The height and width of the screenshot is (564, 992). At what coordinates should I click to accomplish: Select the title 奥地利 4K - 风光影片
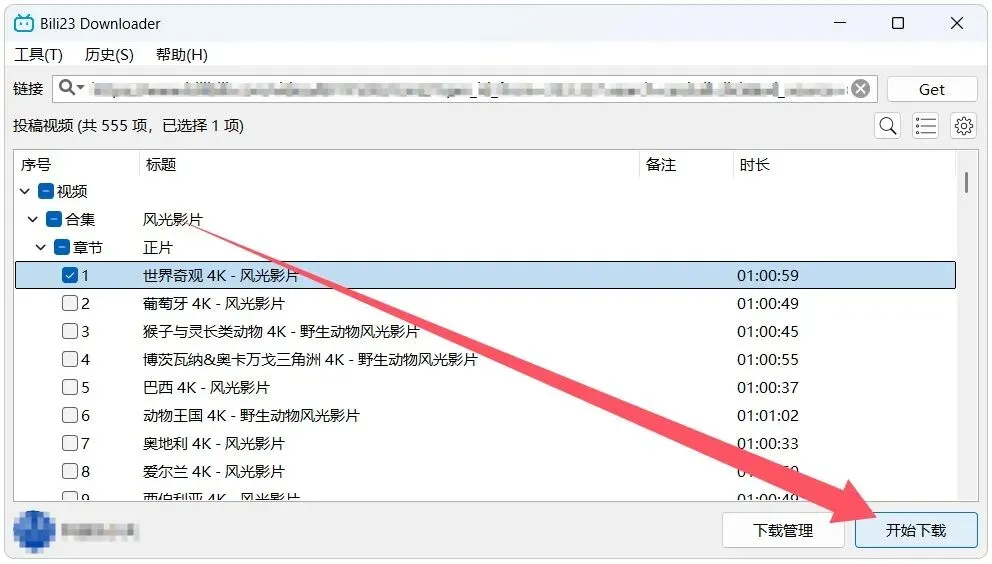214,443
